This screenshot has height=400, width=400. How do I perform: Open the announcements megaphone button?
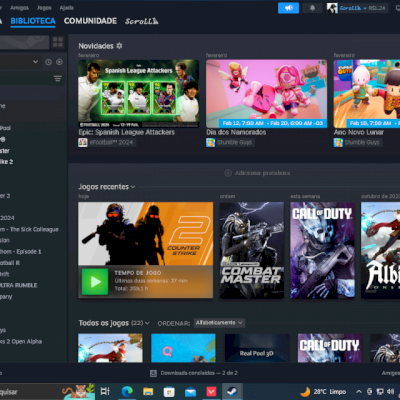click(x=288, y=8)
